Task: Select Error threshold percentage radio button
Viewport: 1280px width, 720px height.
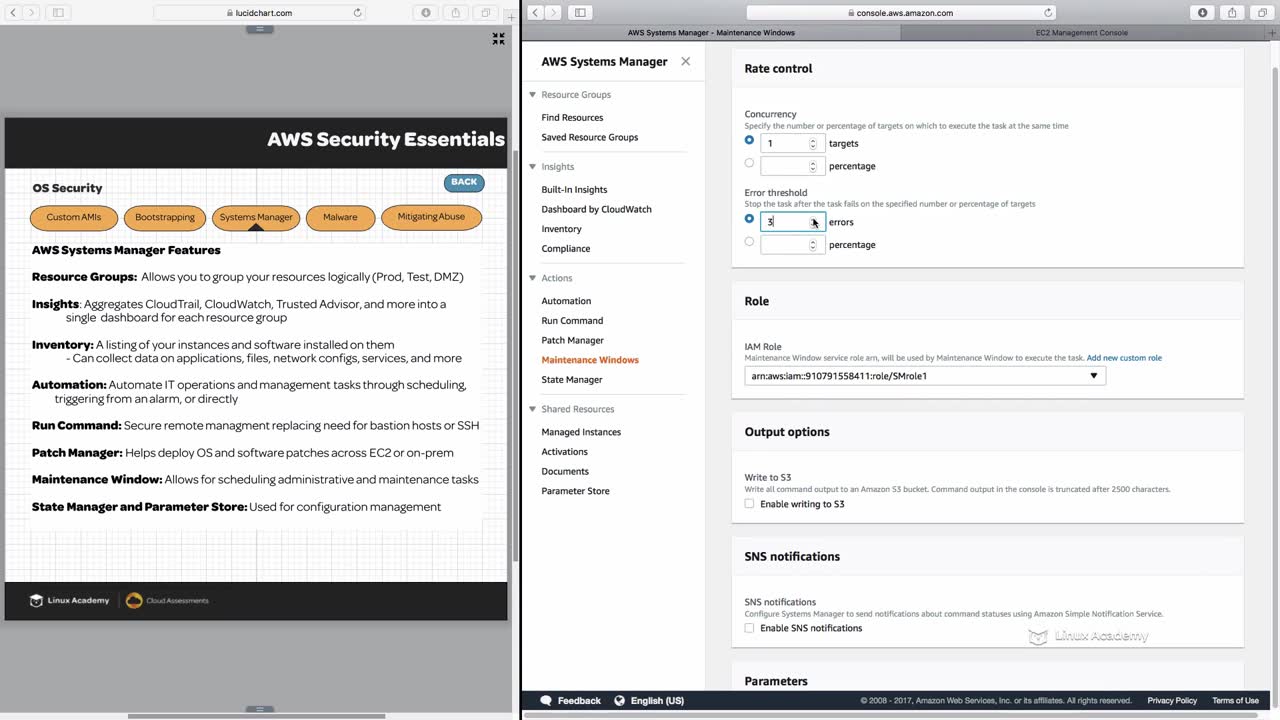Action: click(x=749, y=242)
